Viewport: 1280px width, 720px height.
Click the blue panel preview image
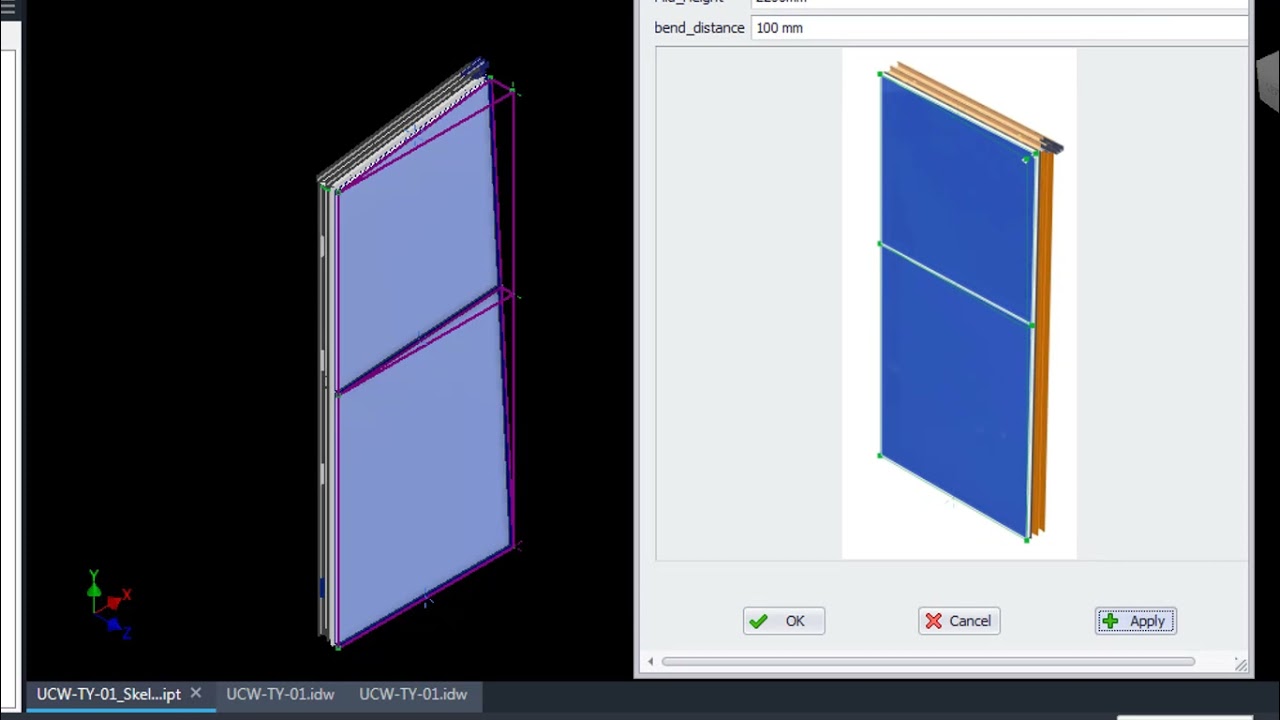coord(959,304)
